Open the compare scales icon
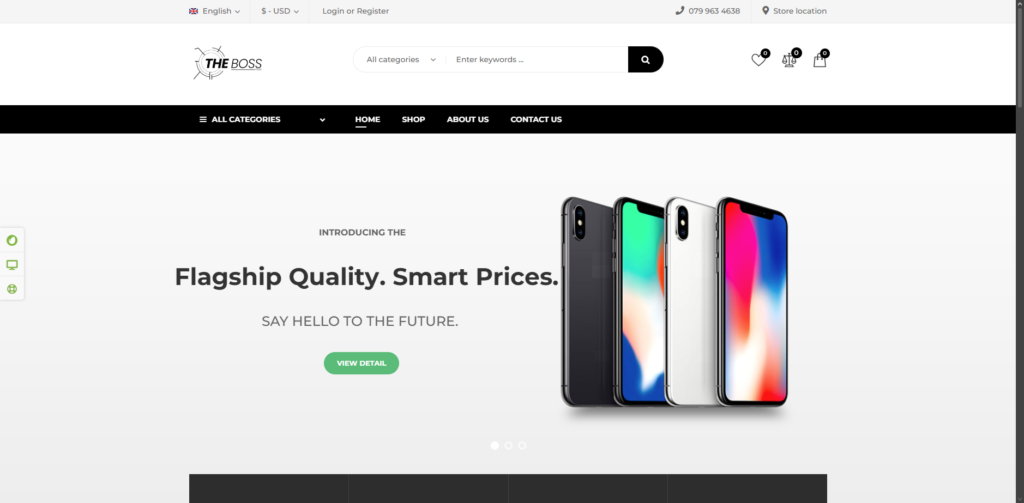Image resolution: width=1024 pixels, height=503 pixels. coord(789,60)
